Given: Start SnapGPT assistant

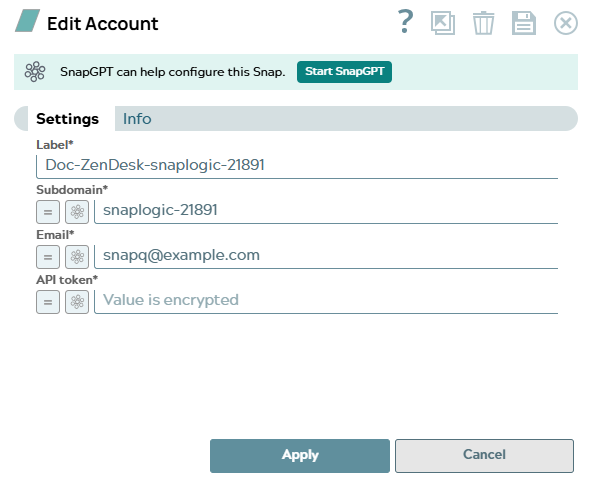Looking at the screenshot, I should coord(344,72).
